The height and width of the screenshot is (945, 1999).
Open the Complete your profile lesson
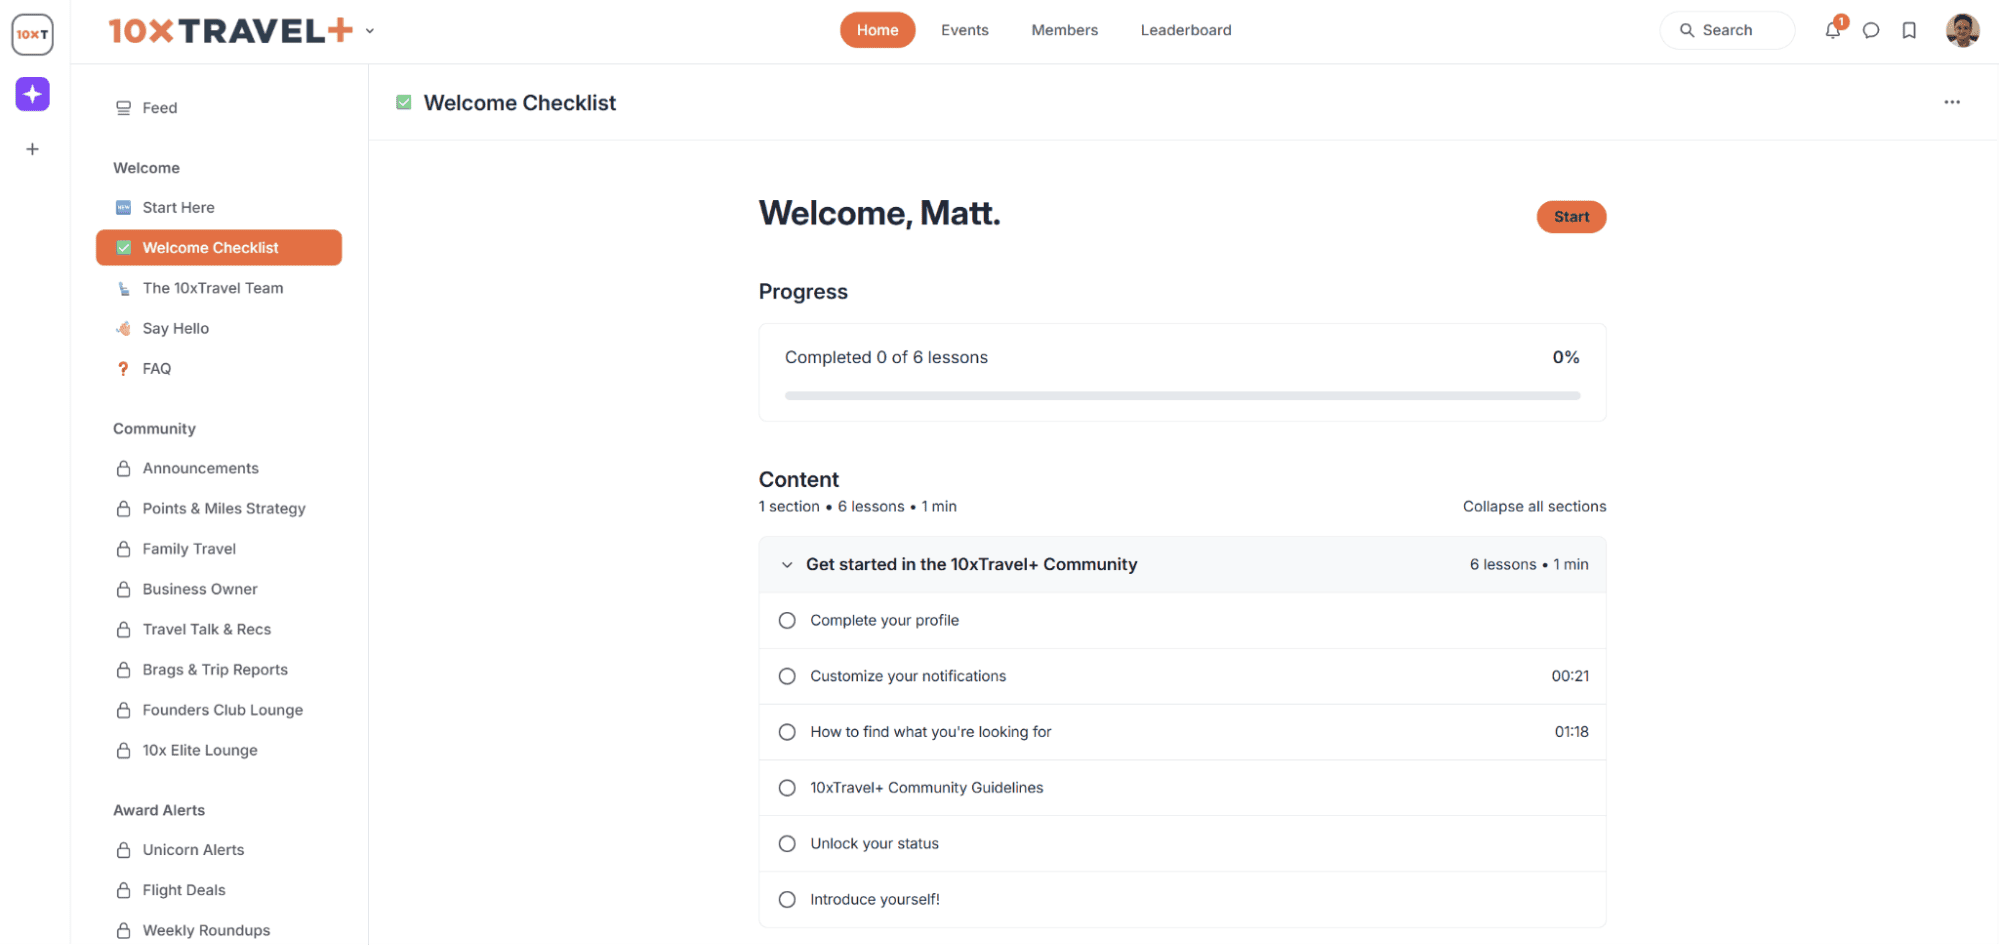(1182, 620)
